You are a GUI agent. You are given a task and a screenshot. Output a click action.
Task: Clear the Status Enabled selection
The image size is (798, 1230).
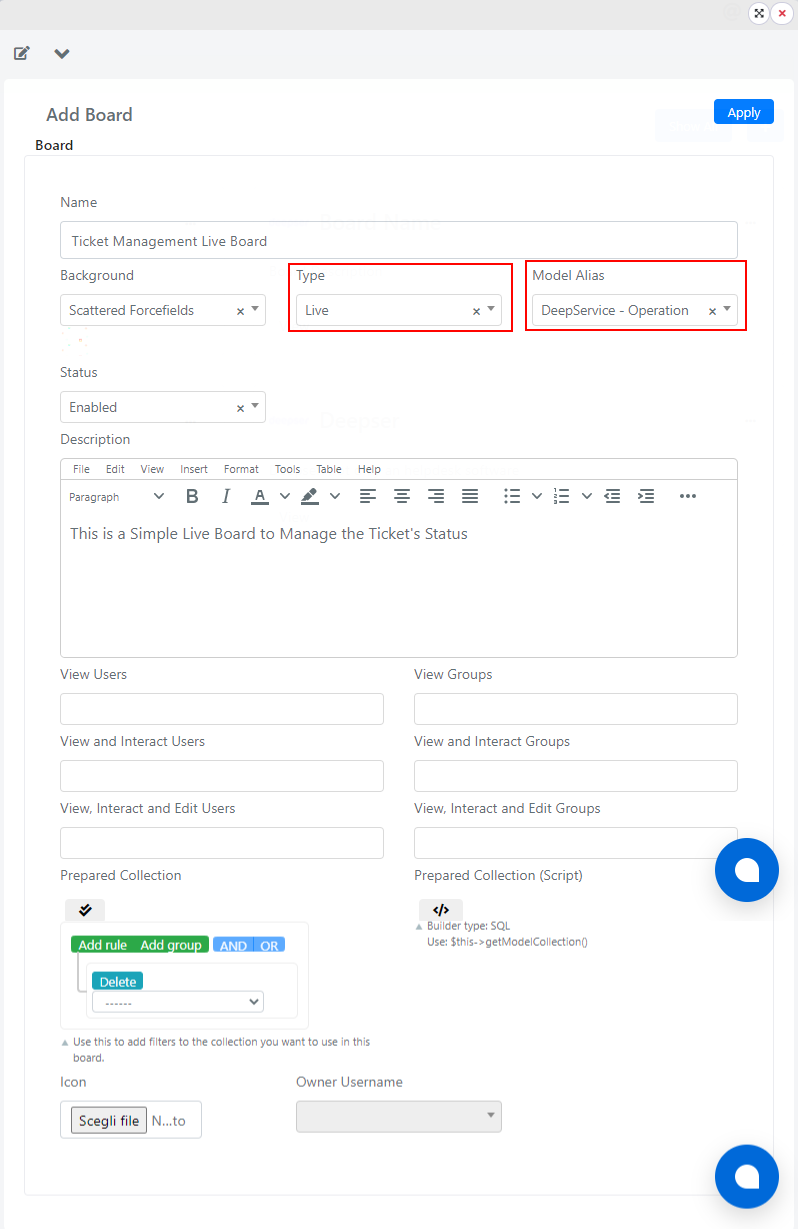click(240, 408)
